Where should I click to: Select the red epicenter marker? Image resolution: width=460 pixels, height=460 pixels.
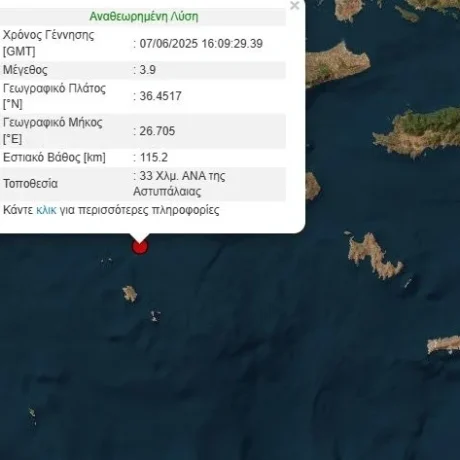tap(140, 247)
